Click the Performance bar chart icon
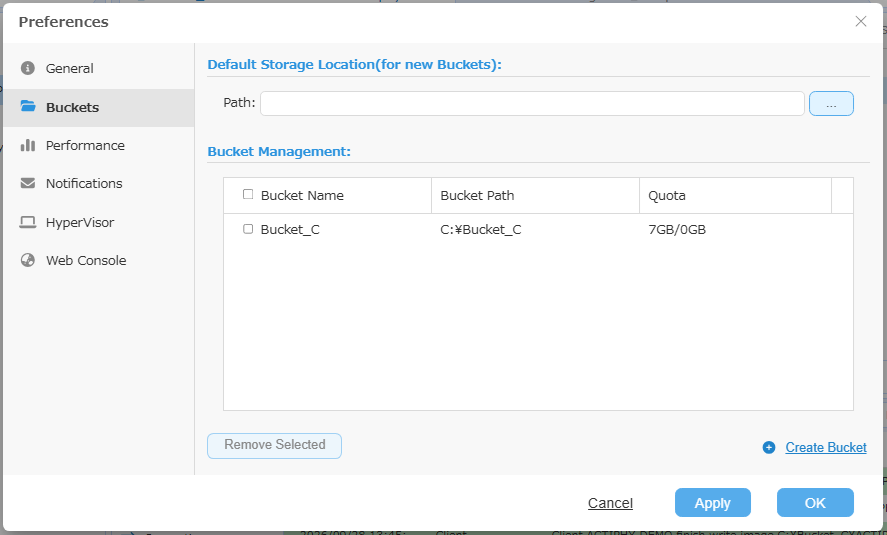The height and width of the screenshot is (535, 887). pyautogui.click(x=28, y=145)
